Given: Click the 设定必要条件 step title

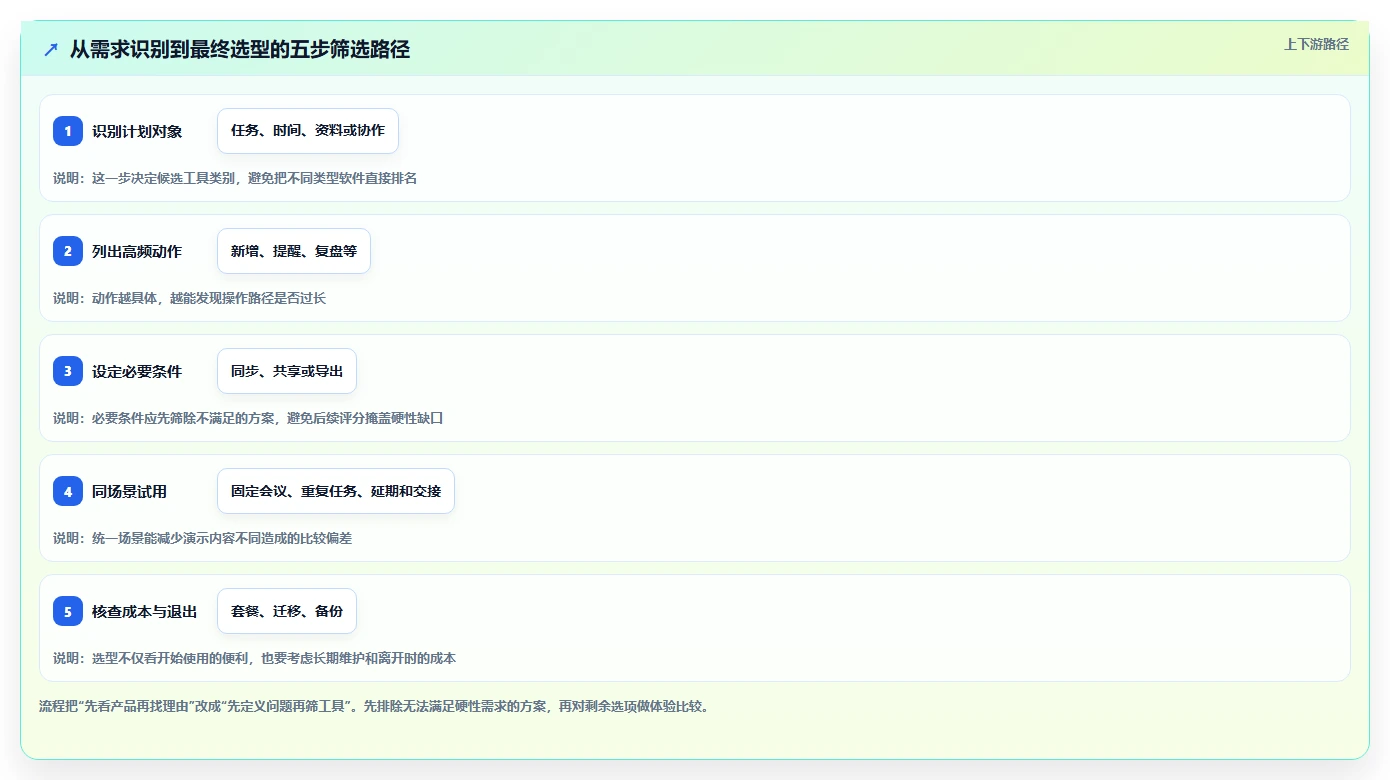Looking at the screenshot, I should [137, 371].
